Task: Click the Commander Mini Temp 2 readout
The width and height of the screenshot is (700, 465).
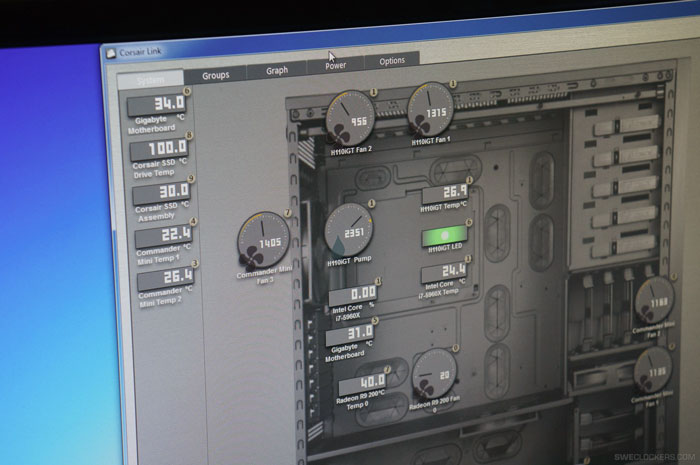Action: pos(167,278)
